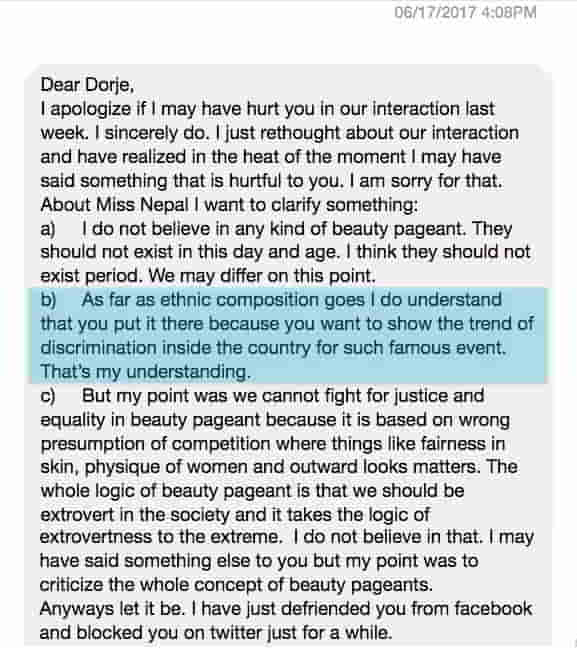The width and height of the screenshot is (577, 648).
Task: Select the line 'About Miss Nepal I want to clarify something:'
Action: point(229,205)
